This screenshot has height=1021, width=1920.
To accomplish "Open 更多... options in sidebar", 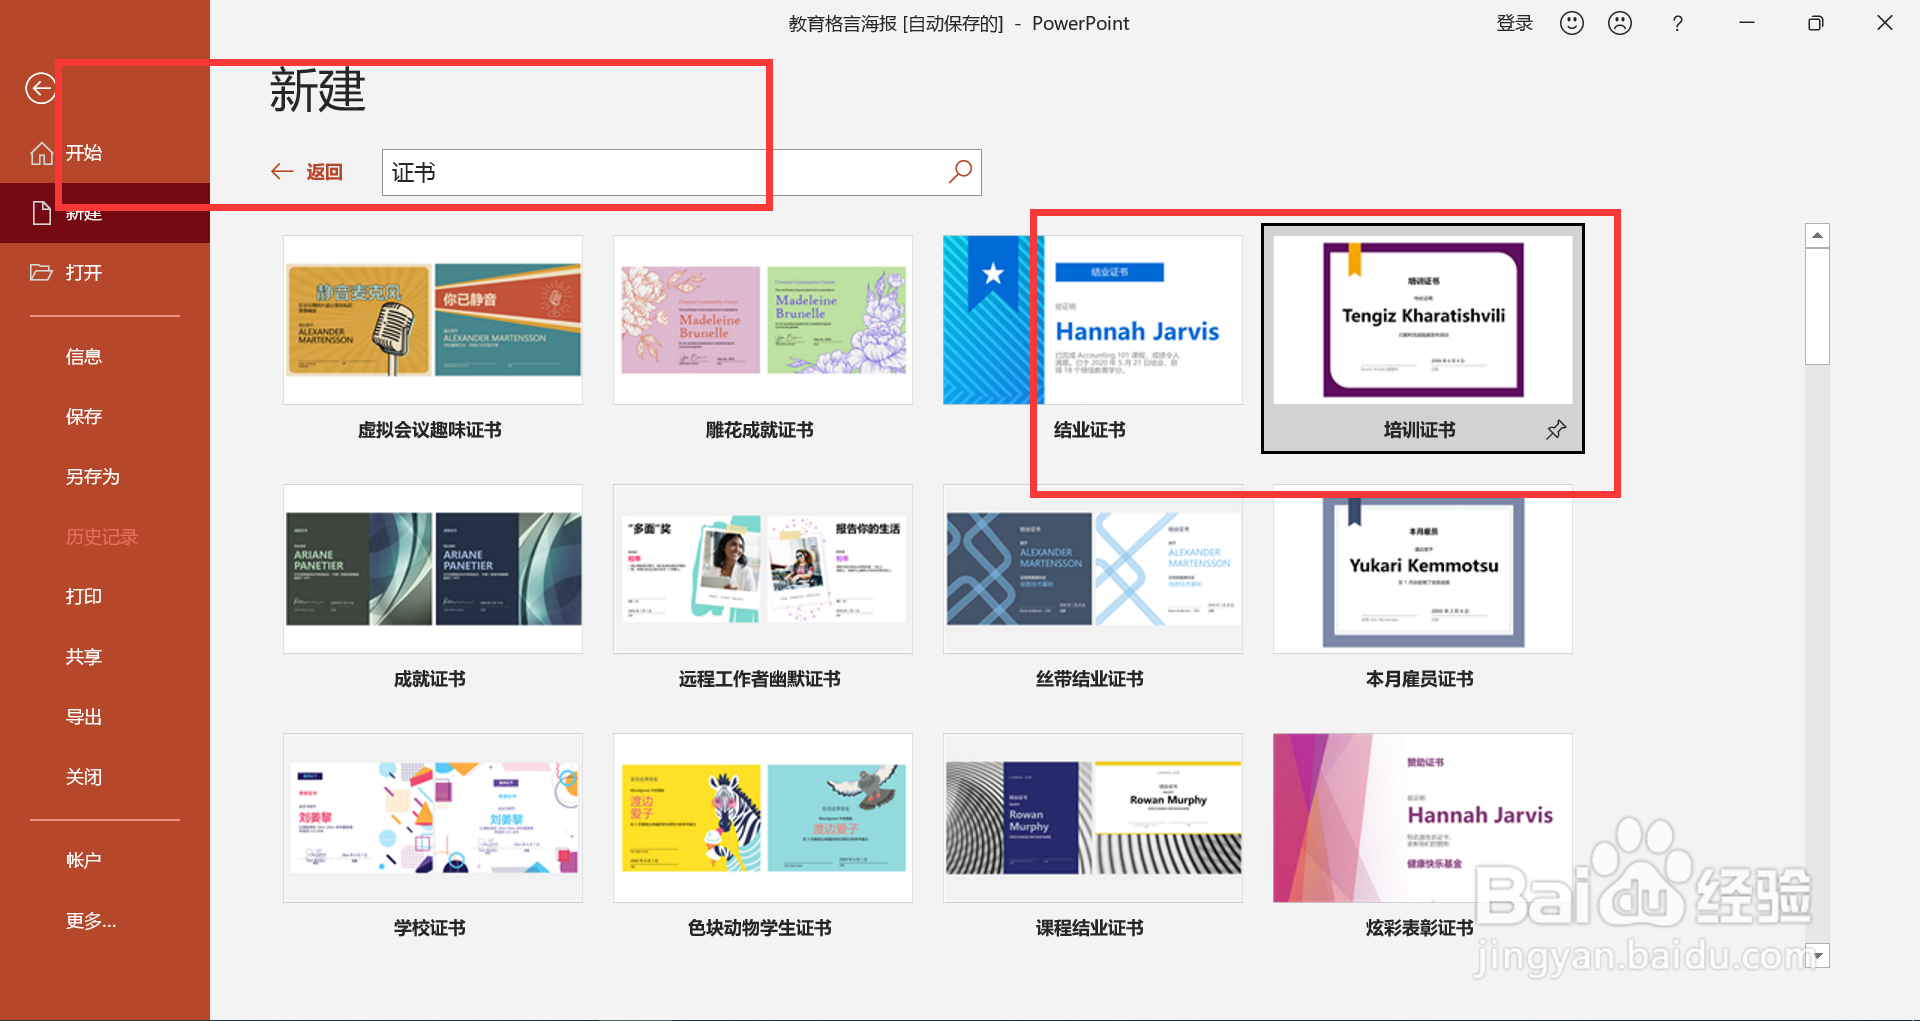I will point(91,921).
